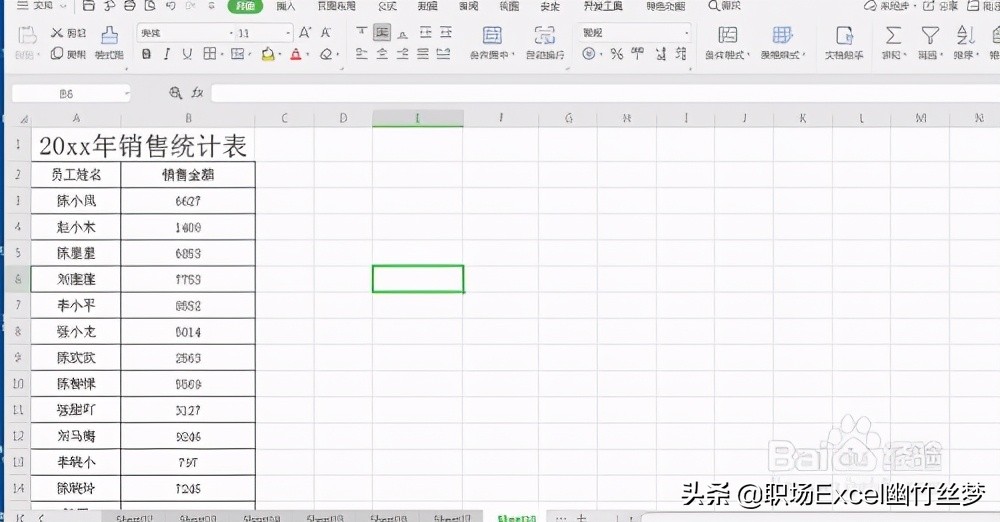The height and width of the screenshot is (522, 1000).
Task: Open the Insert ribbon tab
Action: point(286,6)
